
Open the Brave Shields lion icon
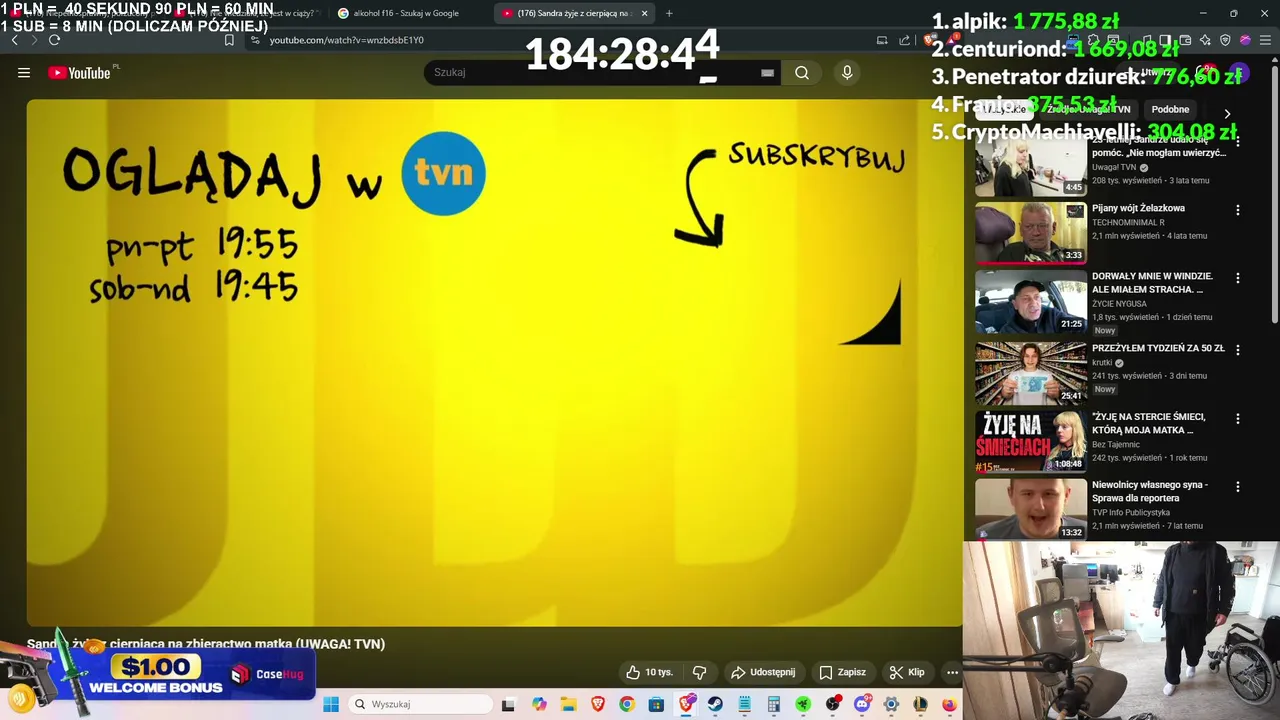coord(930,40)
